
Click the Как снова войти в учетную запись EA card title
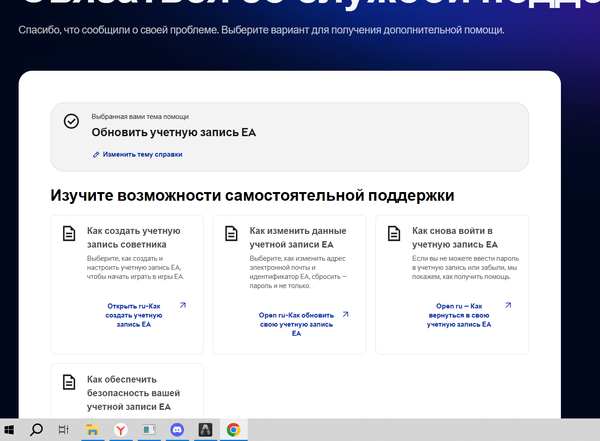455,237
